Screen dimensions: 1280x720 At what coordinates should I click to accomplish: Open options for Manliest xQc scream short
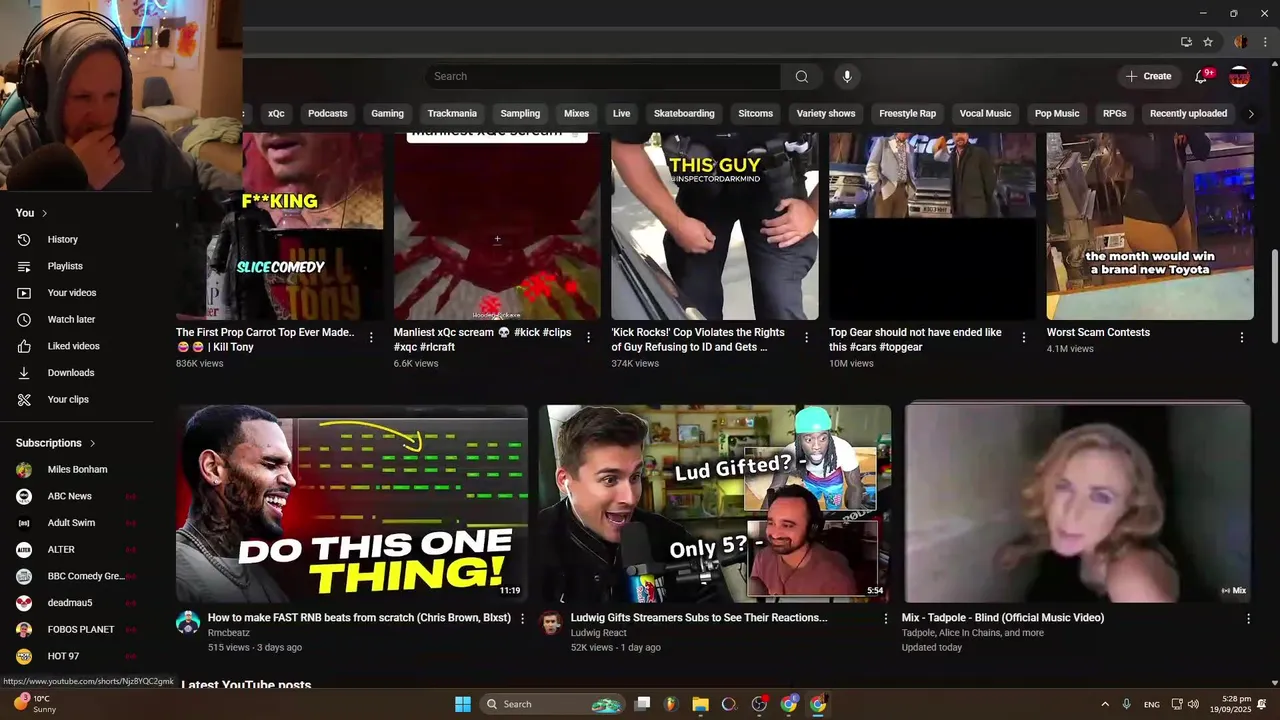pos(588,338)
